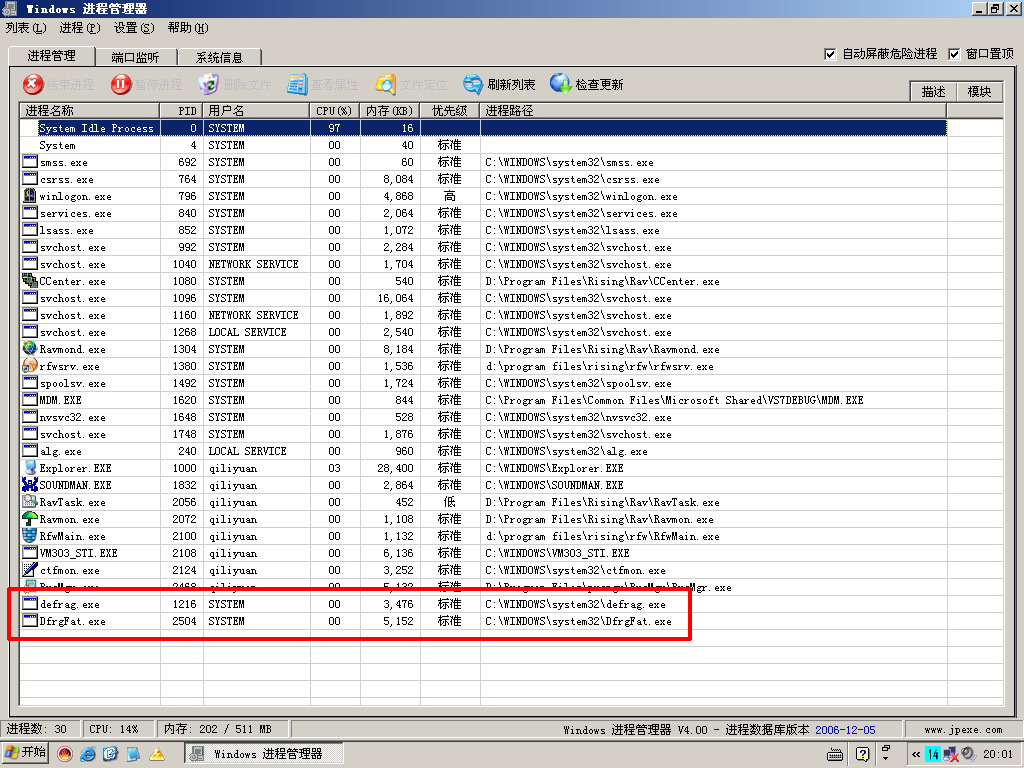Click the File Locate folder icon
The image size is (1024, 768).
[385, 84]
